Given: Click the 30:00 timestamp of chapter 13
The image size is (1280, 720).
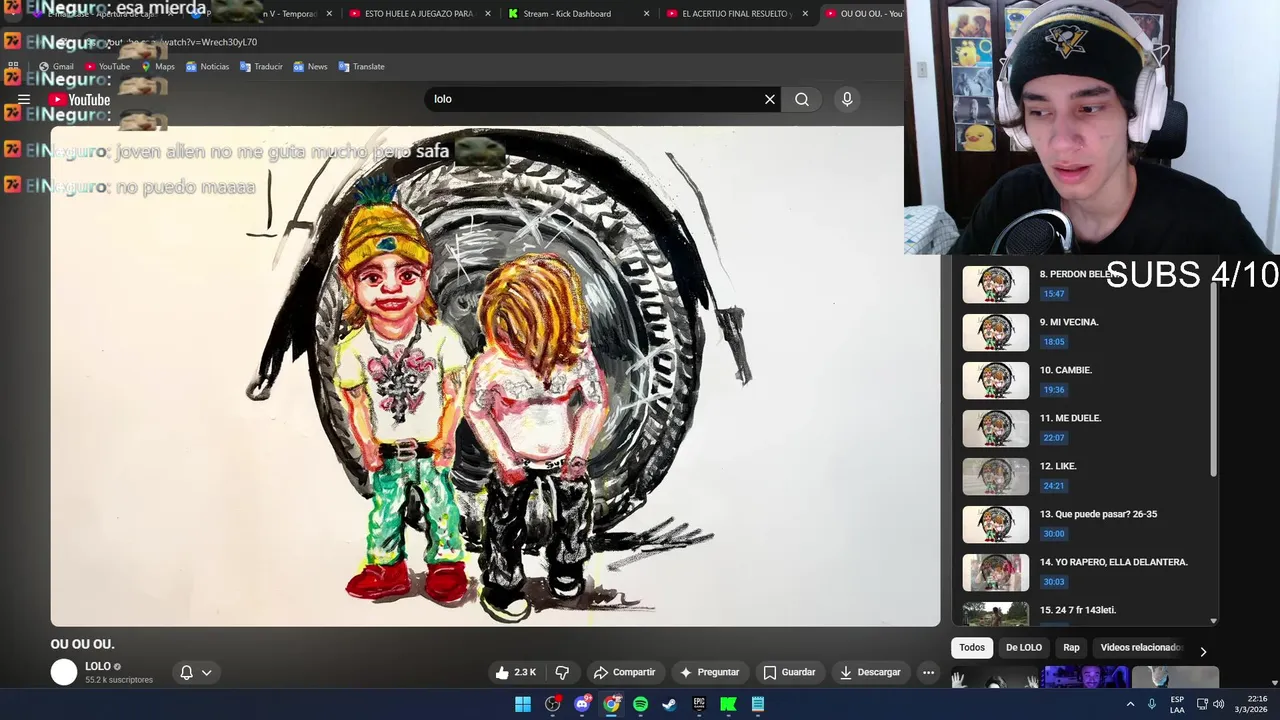Looking at the screenshot, I should click(x=1054, y=534).
